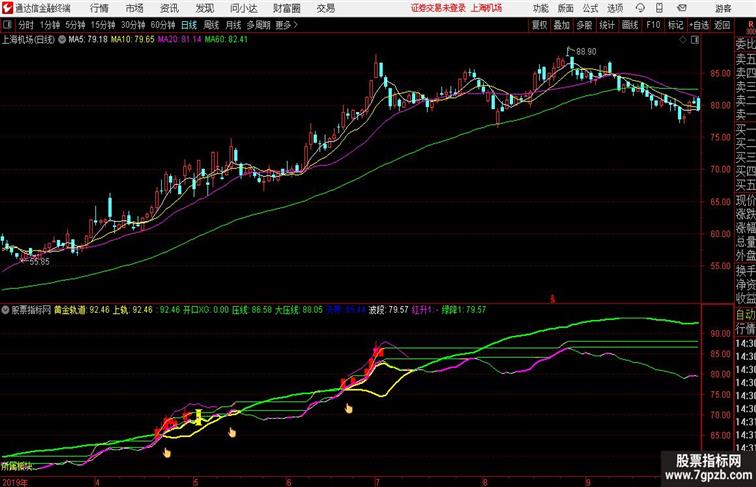
Task: Click the hand pointer marker before month 7
Action: click(x=348, y=408)
